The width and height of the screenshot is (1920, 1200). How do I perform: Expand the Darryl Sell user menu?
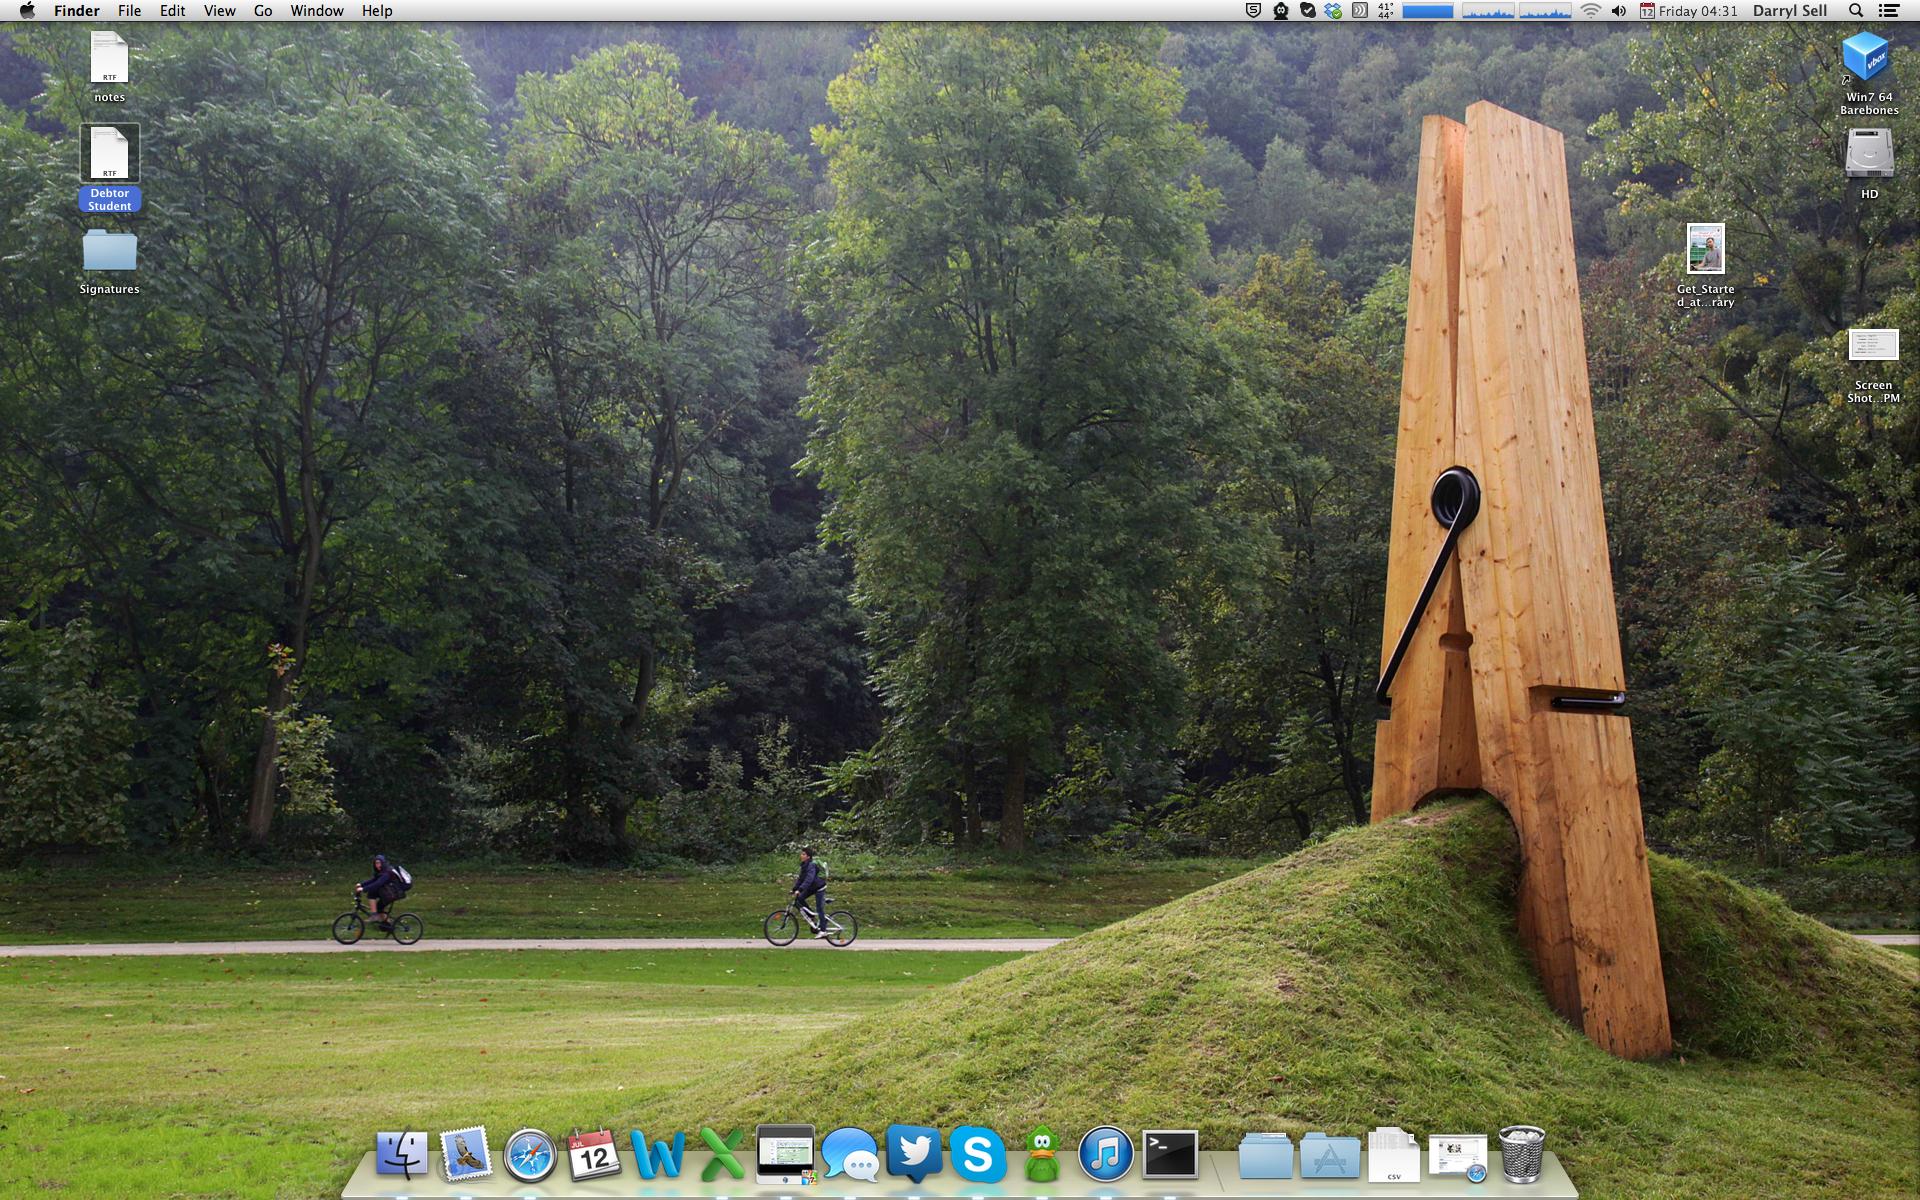(x=1790, y=11)
